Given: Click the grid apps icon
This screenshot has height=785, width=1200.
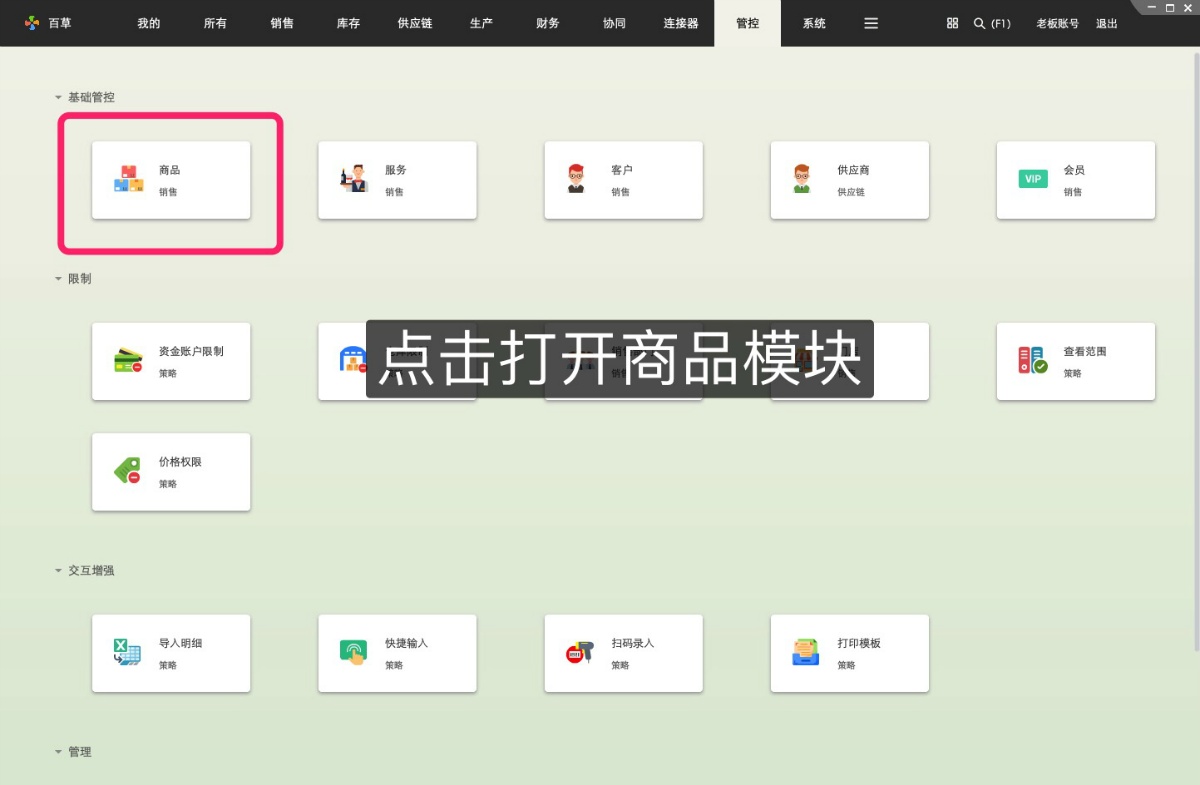Looking at the screenshot, I should [952, 23].
